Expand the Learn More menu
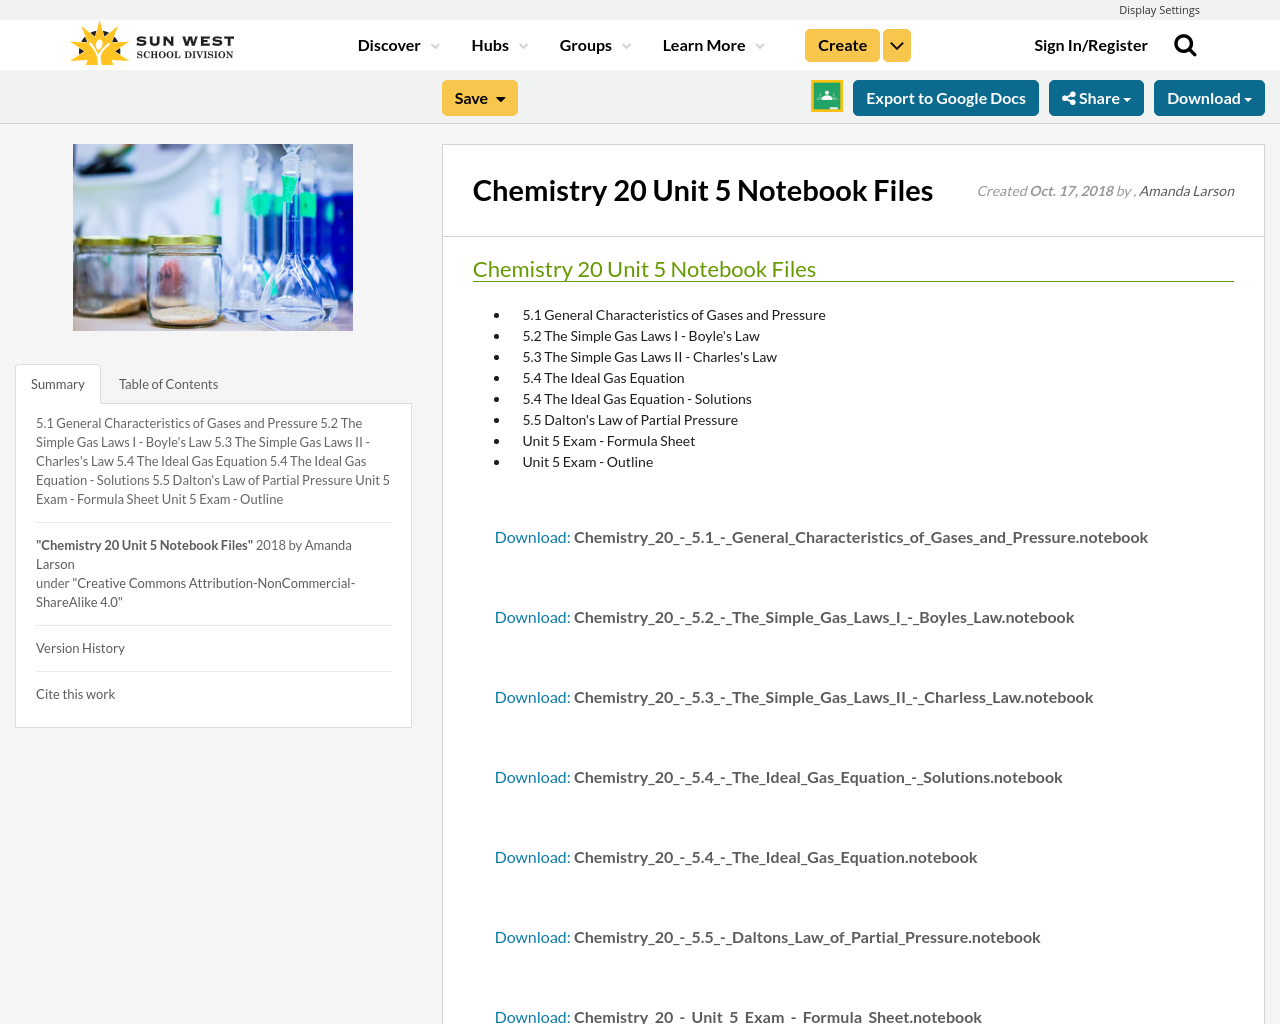Image resolution: width=1280 pixels, height=1024 pixels. tap(704, 44)
